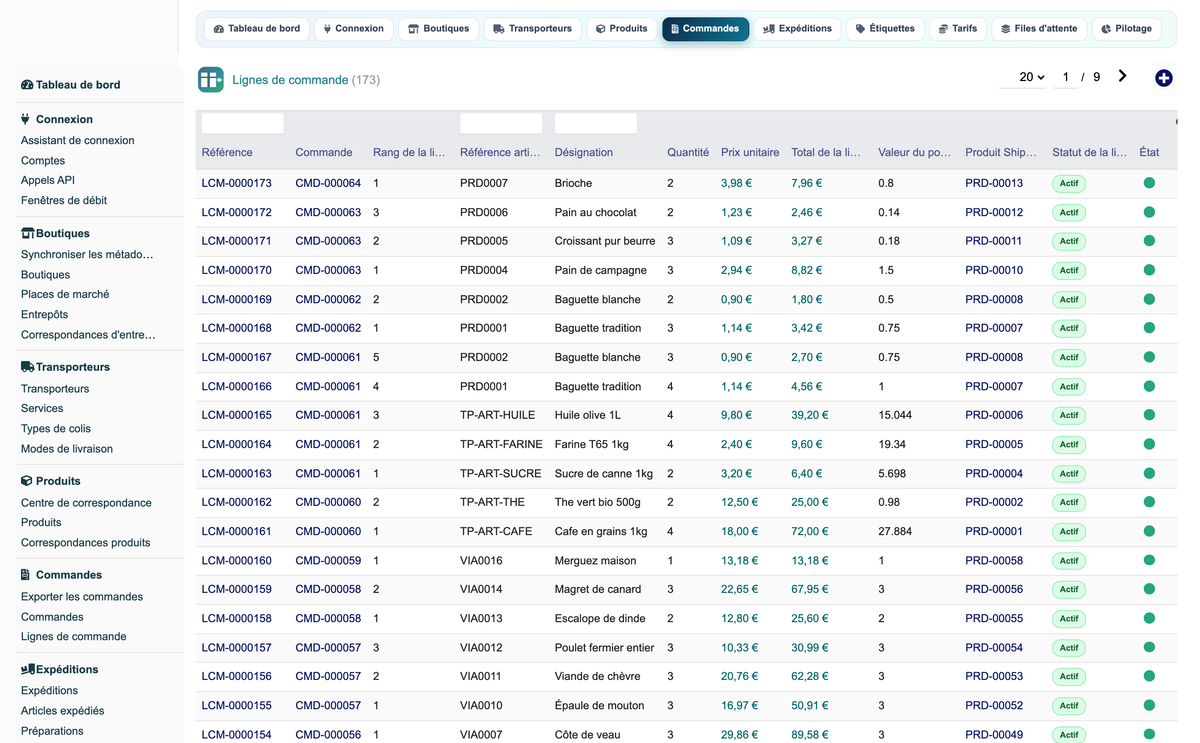This screenshot has width=1200, height=743.
Task: Click the Produits box icon in sidebar
Action: [x=27, y=481]
